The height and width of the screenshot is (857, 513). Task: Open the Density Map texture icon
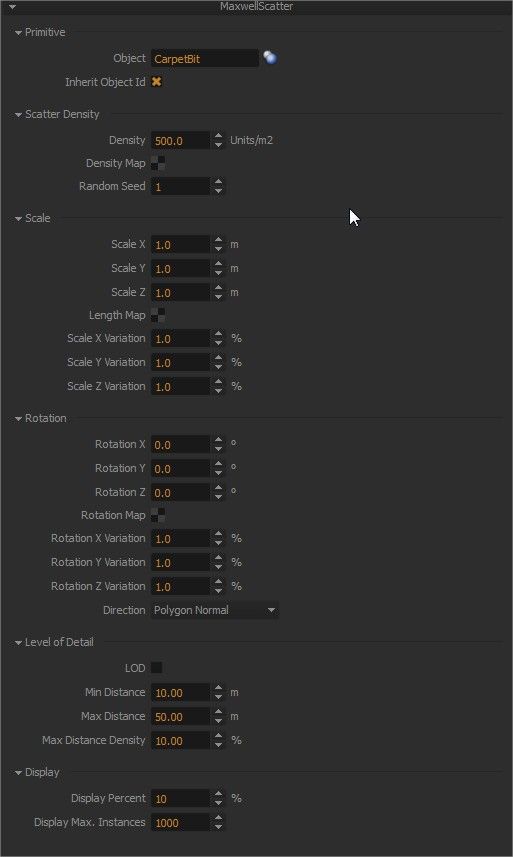pyautogui.click(x=158, y=163)
